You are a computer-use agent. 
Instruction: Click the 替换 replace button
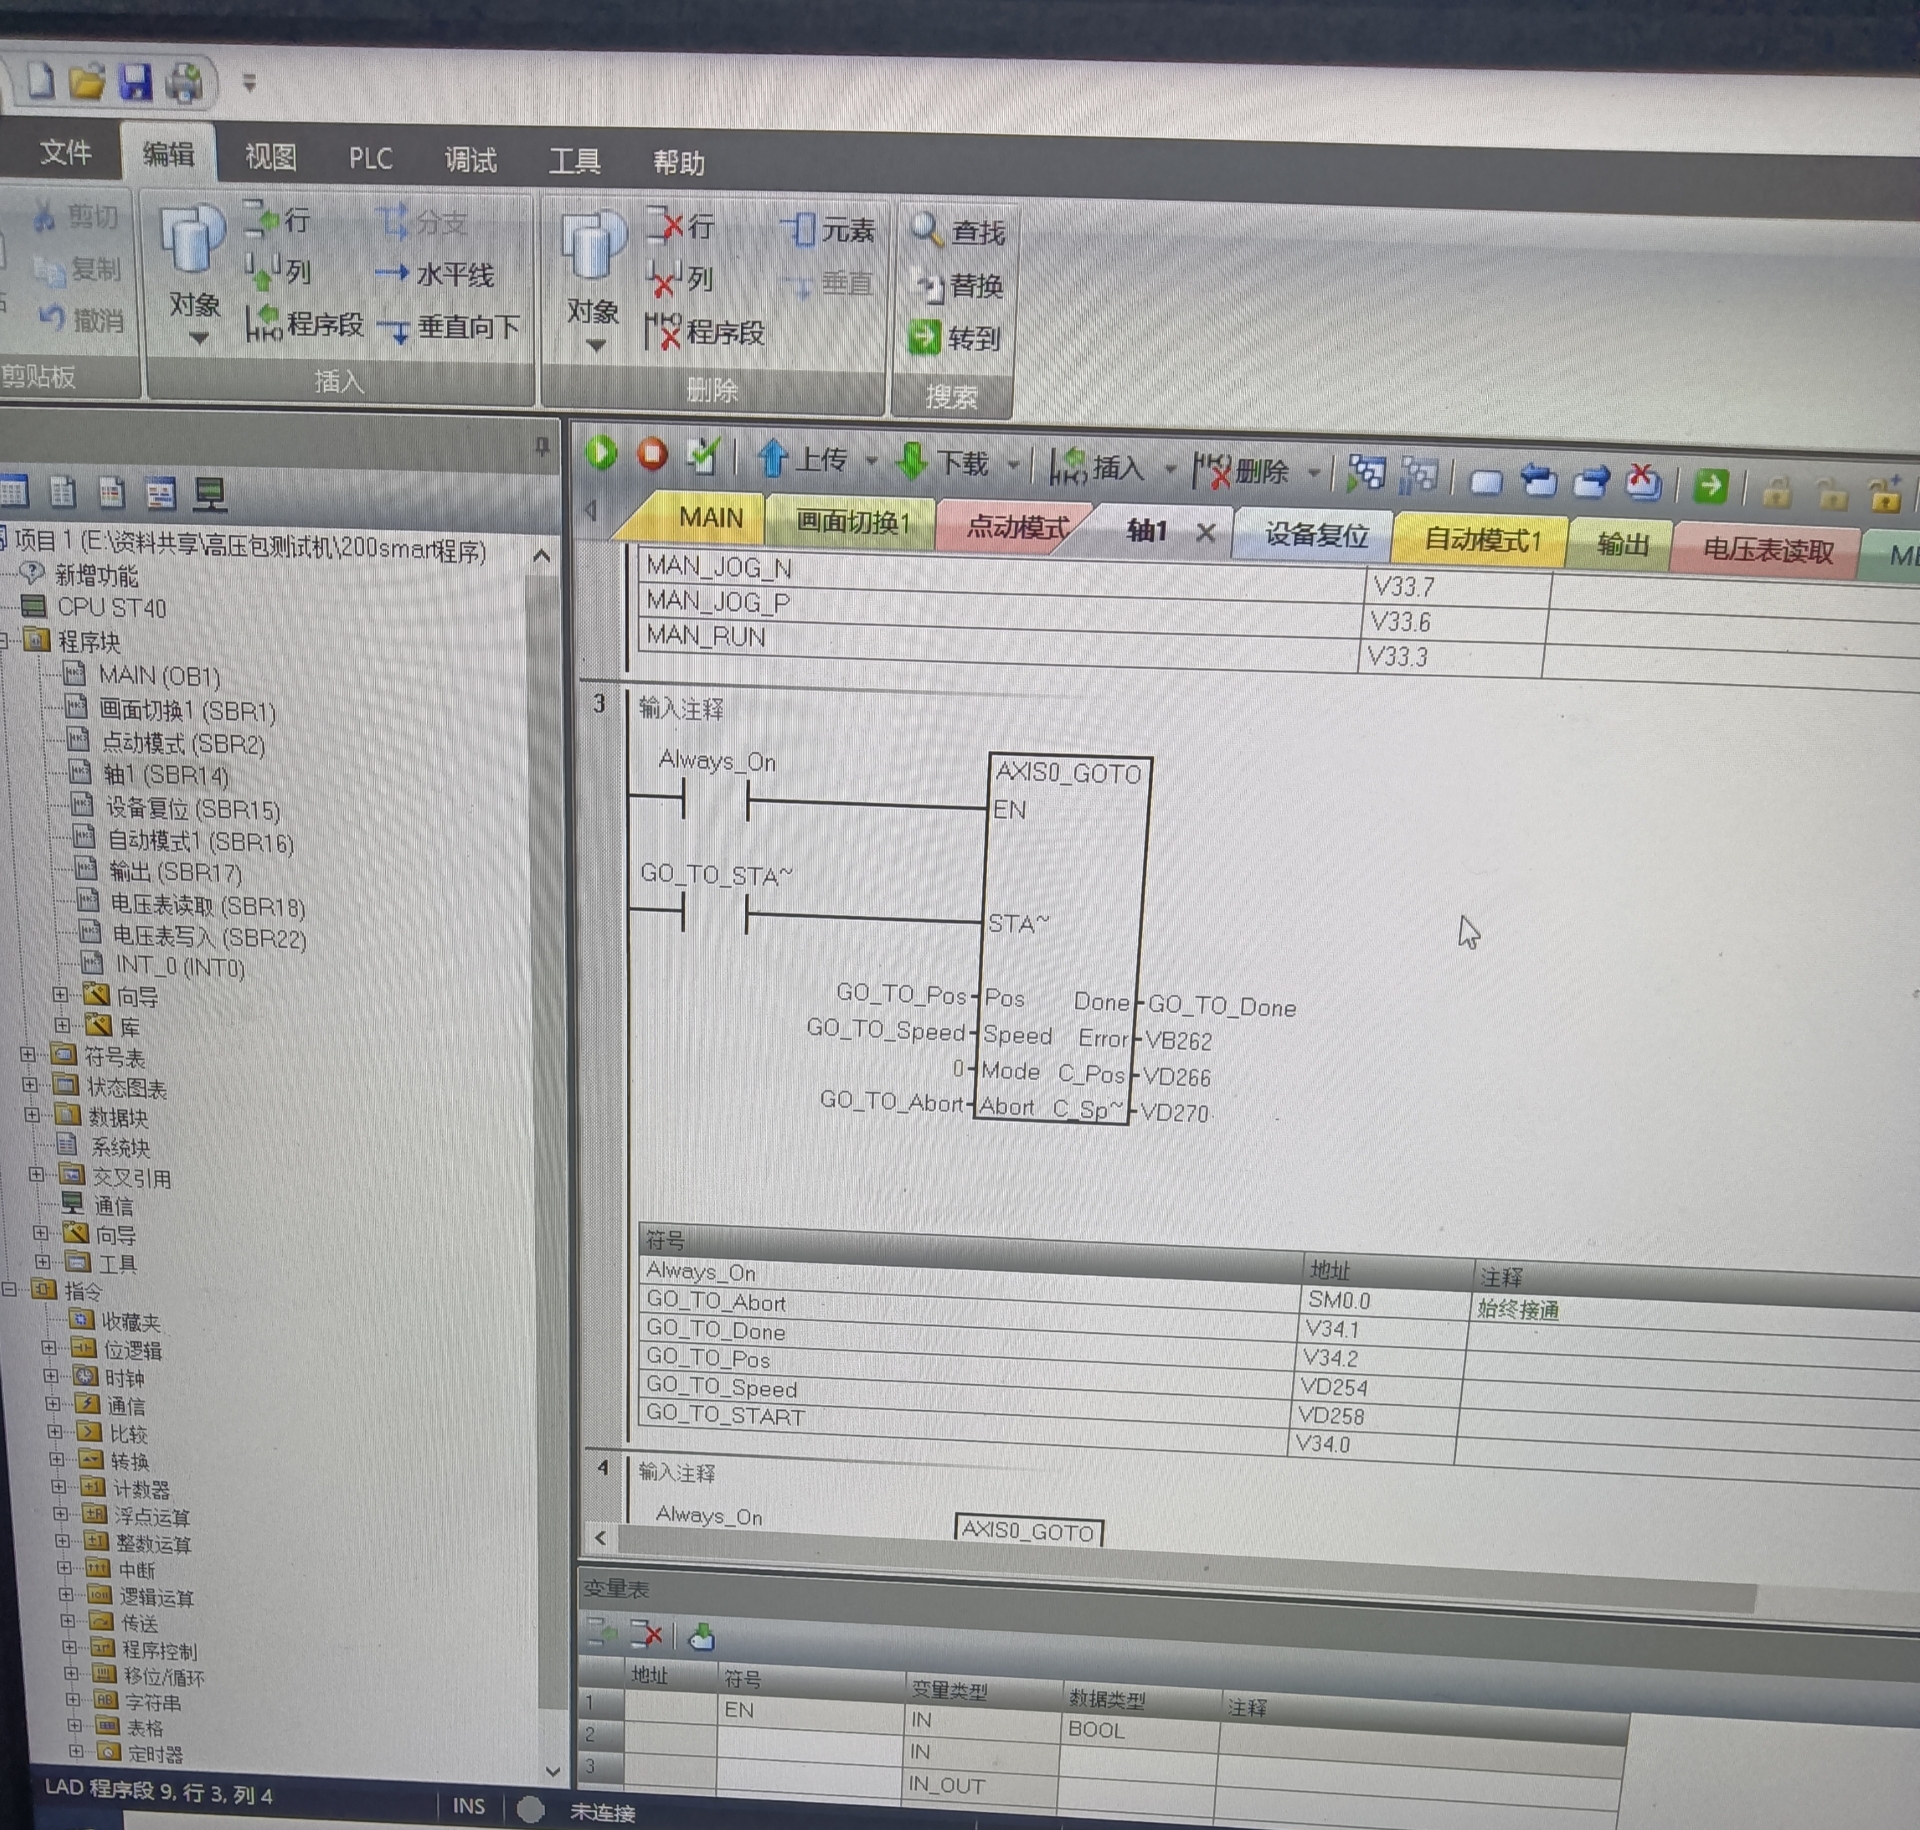pos(958,286)
